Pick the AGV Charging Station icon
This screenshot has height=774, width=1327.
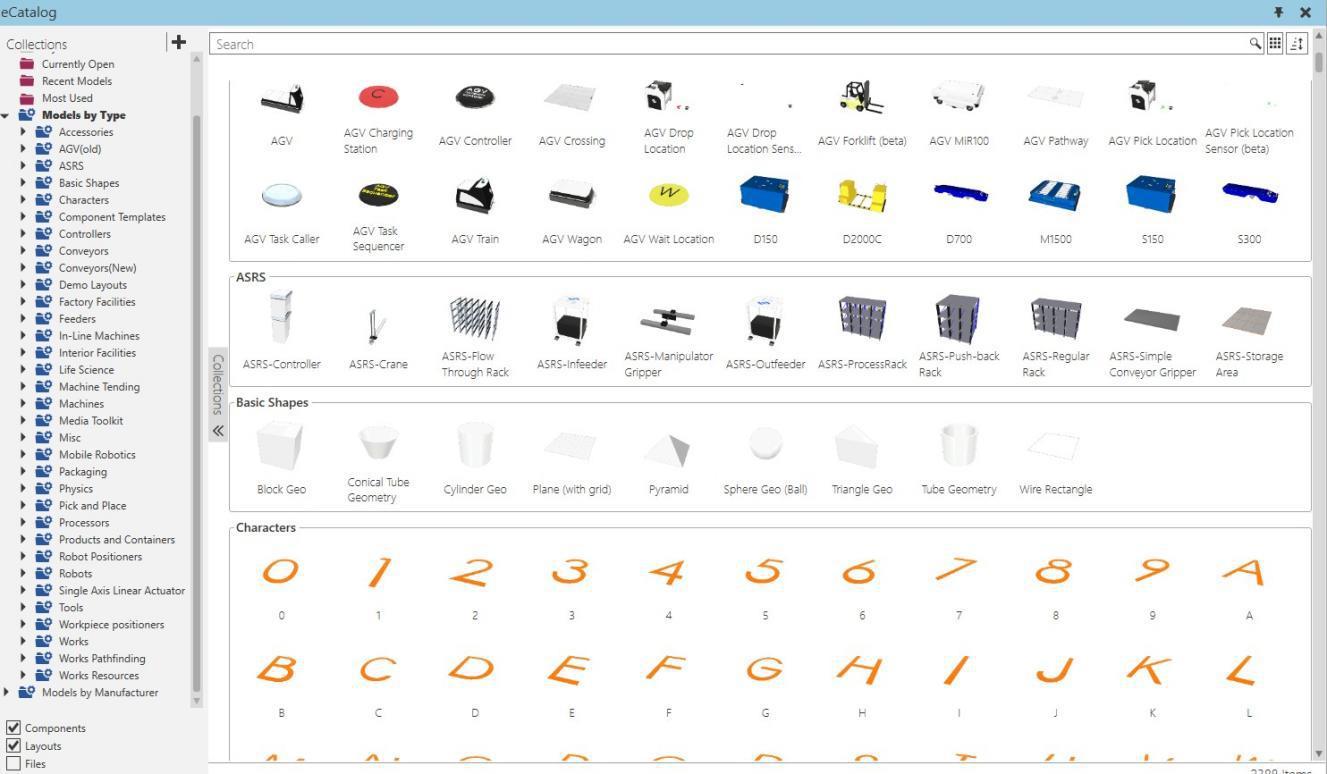[378, 97]
